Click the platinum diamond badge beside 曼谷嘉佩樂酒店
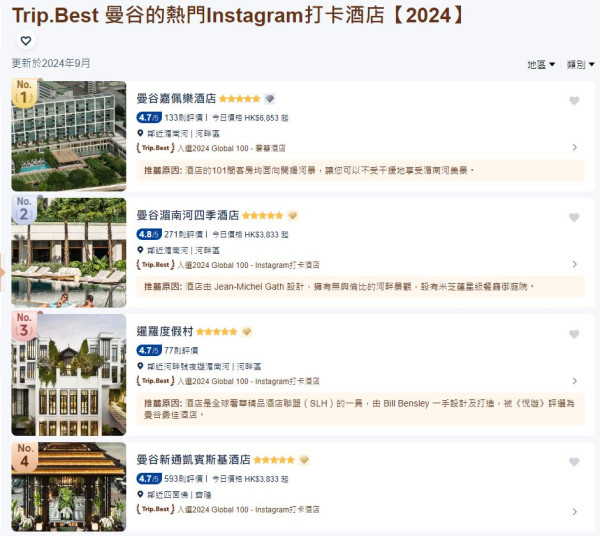The height and width of the screenshot is (536, 600). tap(270, 99)
